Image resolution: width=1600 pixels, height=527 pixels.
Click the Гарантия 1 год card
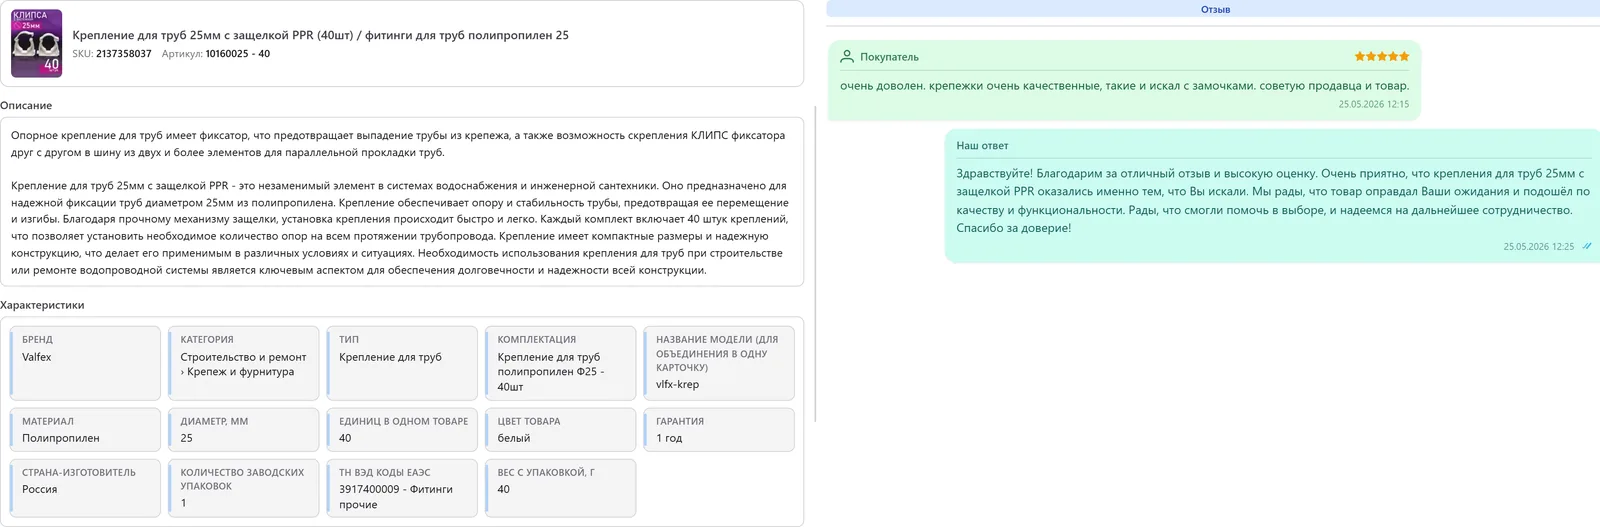719,429
